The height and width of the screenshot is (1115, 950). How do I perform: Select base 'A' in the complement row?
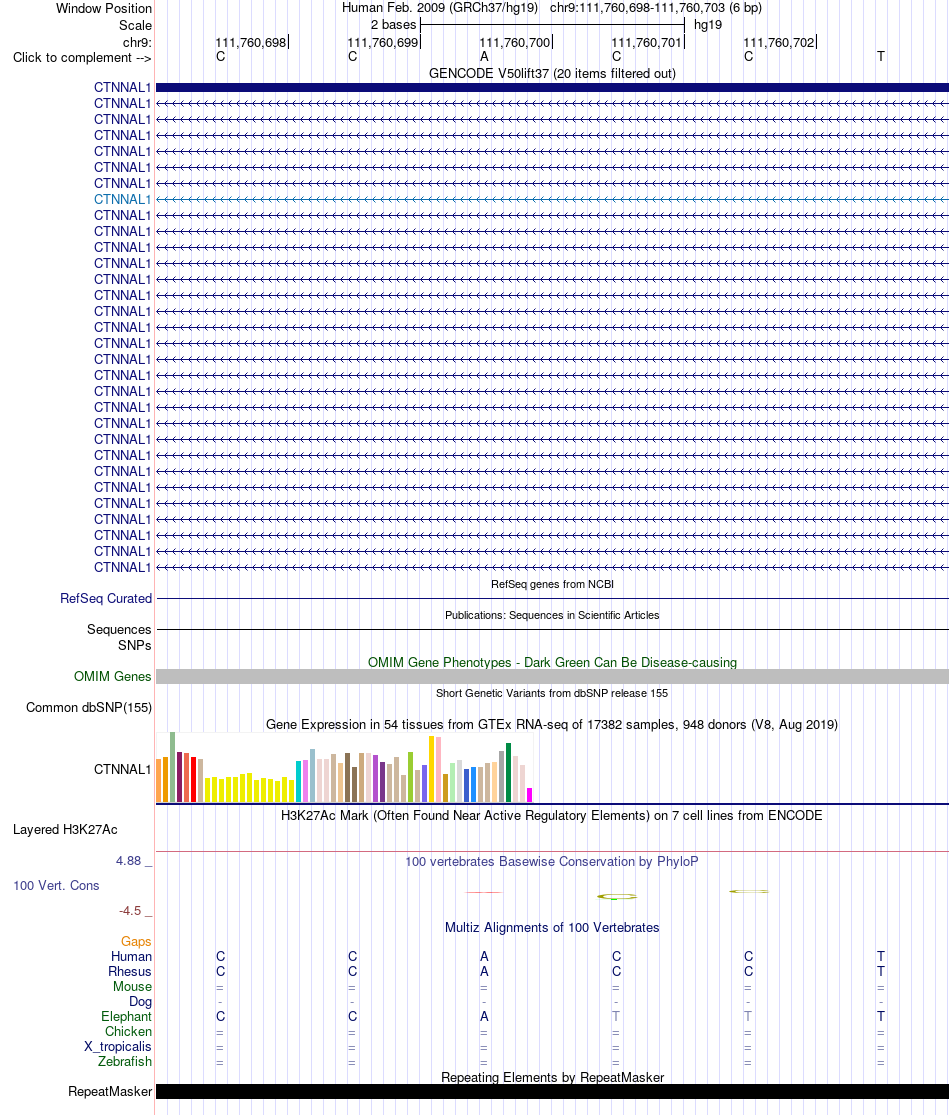click(x=484, y=57)
